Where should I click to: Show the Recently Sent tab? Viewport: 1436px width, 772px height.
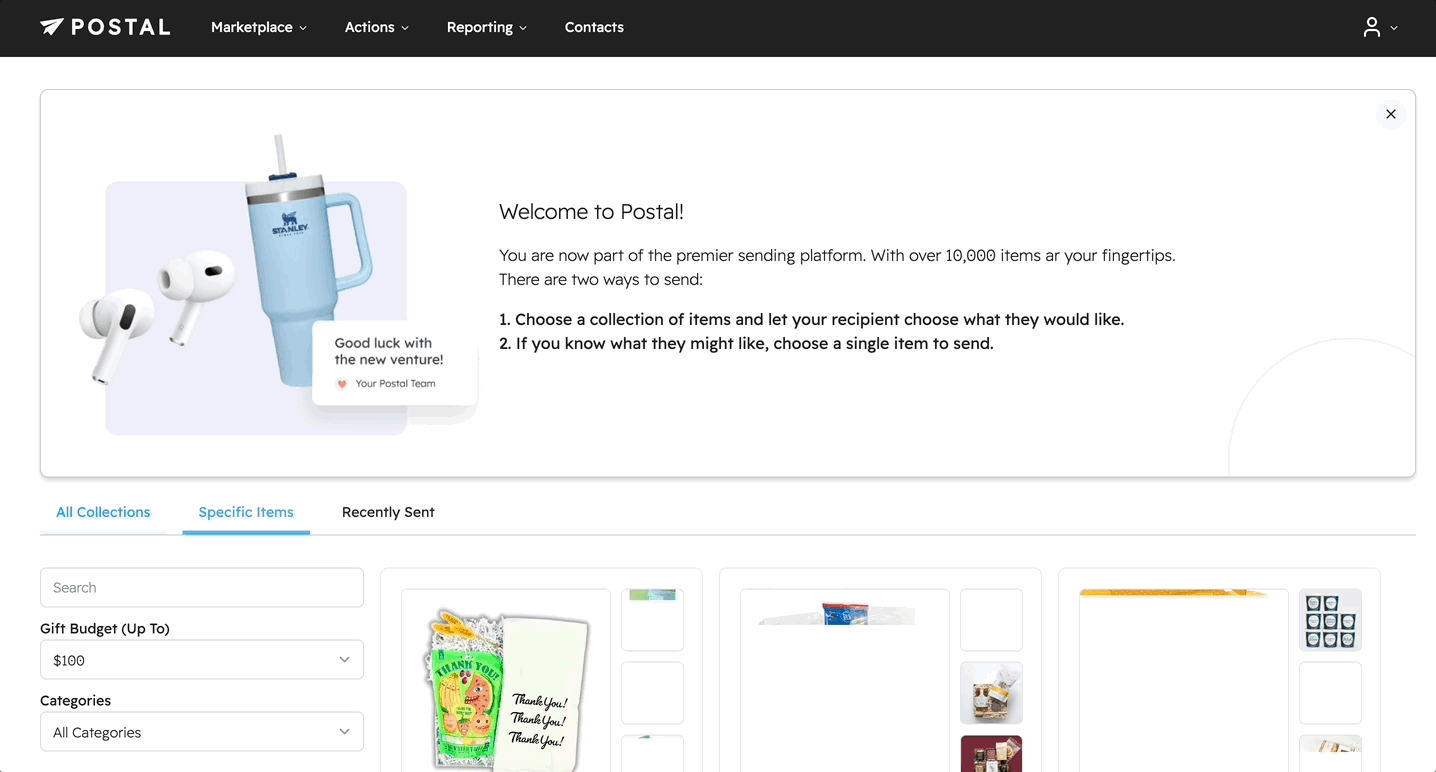pyautogui.click(x=388, y=512)
